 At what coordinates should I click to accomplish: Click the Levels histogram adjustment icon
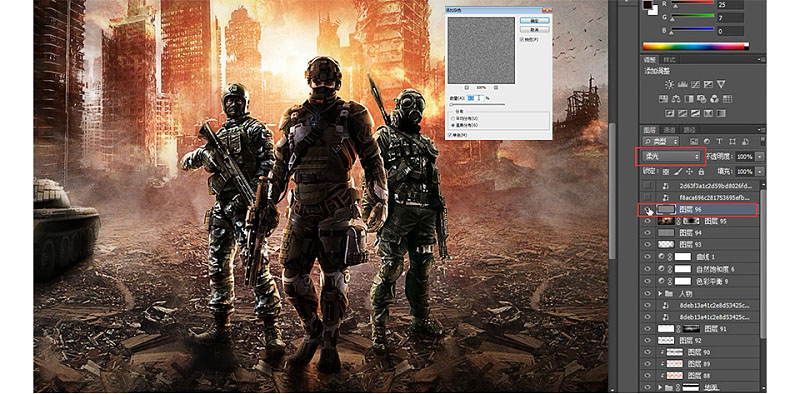click(x=682, y=85)
